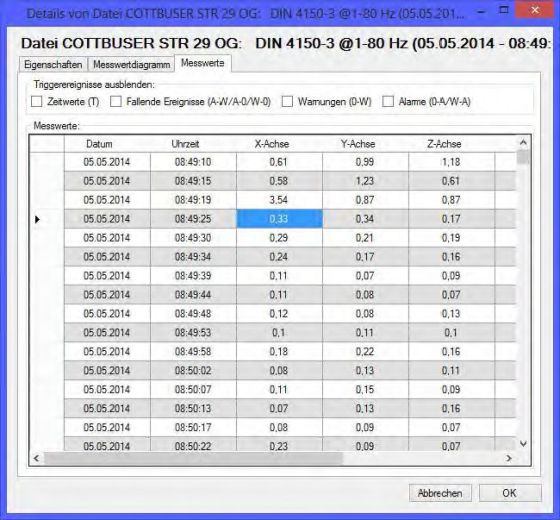This screenshot has width=560, height=520.
Task: Tick the Alarme (0-A/W-A) checkbox
Action: pos(388,102)
